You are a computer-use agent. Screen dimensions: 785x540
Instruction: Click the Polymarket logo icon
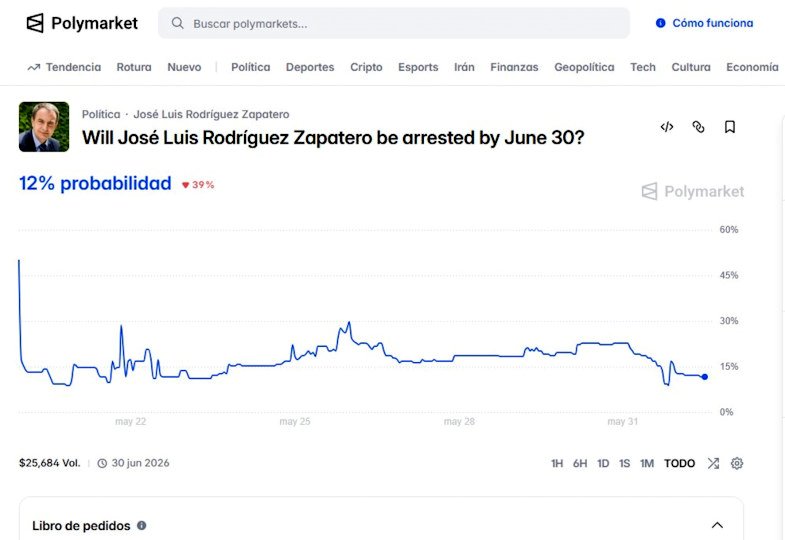click(35, 23)
